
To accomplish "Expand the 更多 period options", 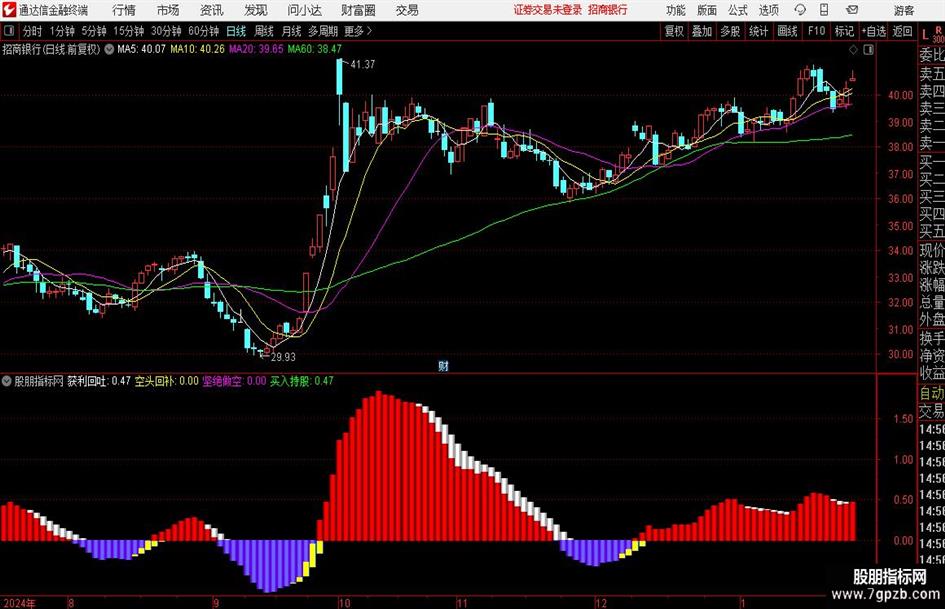I will point(358,31).
